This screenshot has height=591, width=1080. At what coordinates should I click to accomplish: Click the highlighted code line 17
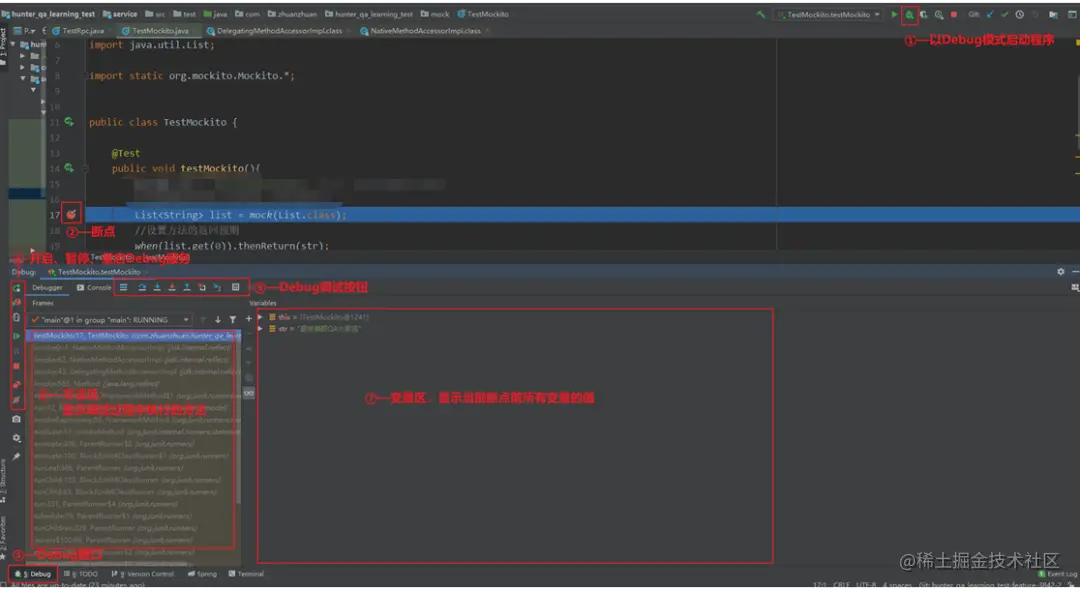(583, 215)
